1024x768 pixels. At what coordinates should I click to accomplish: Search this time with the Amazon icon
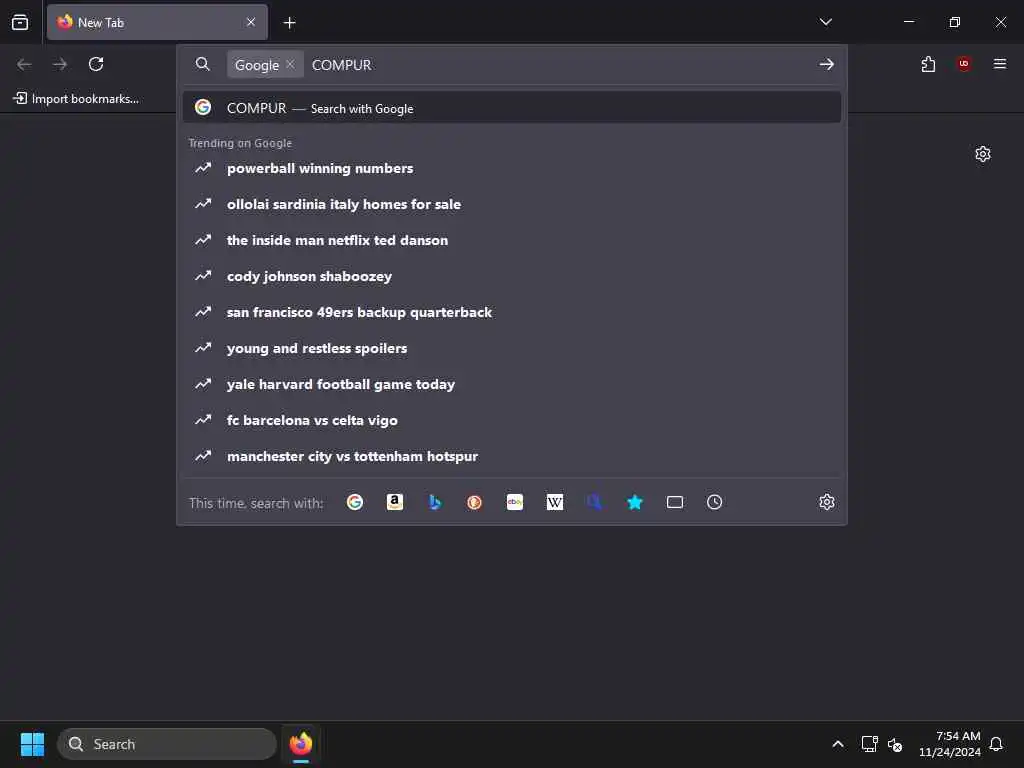click(x=394, y=502)
